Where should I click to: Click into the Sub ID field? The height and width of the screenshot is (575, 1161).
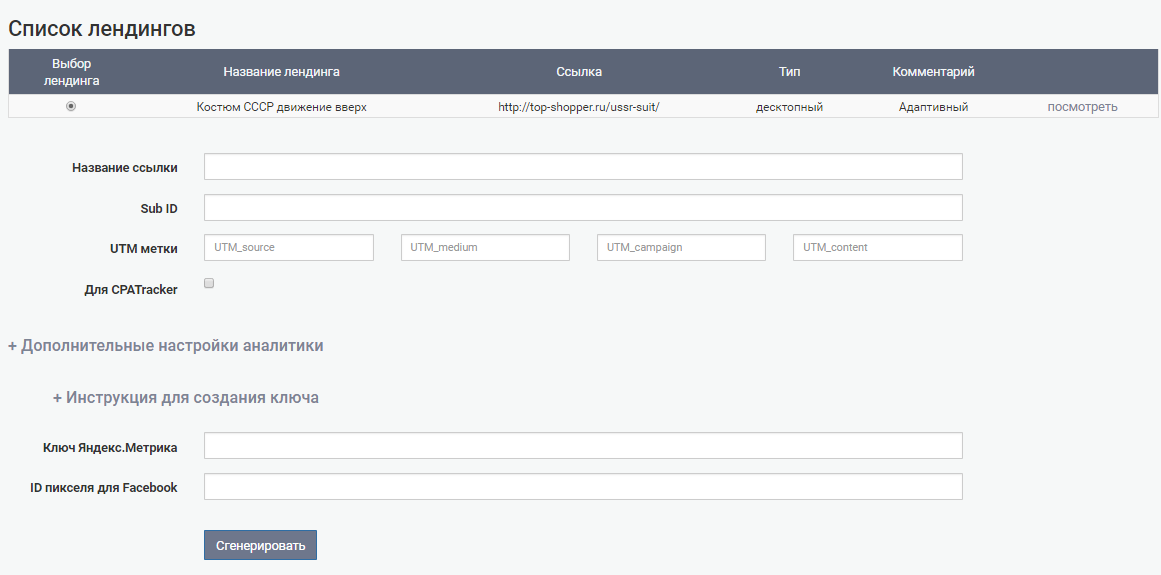point(583,208)
